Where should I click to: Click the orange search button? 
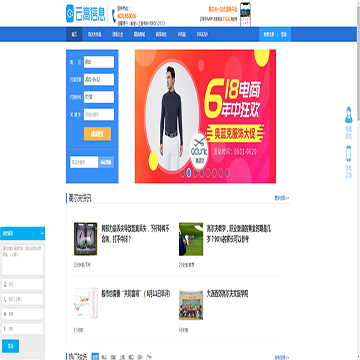(97, 134)
